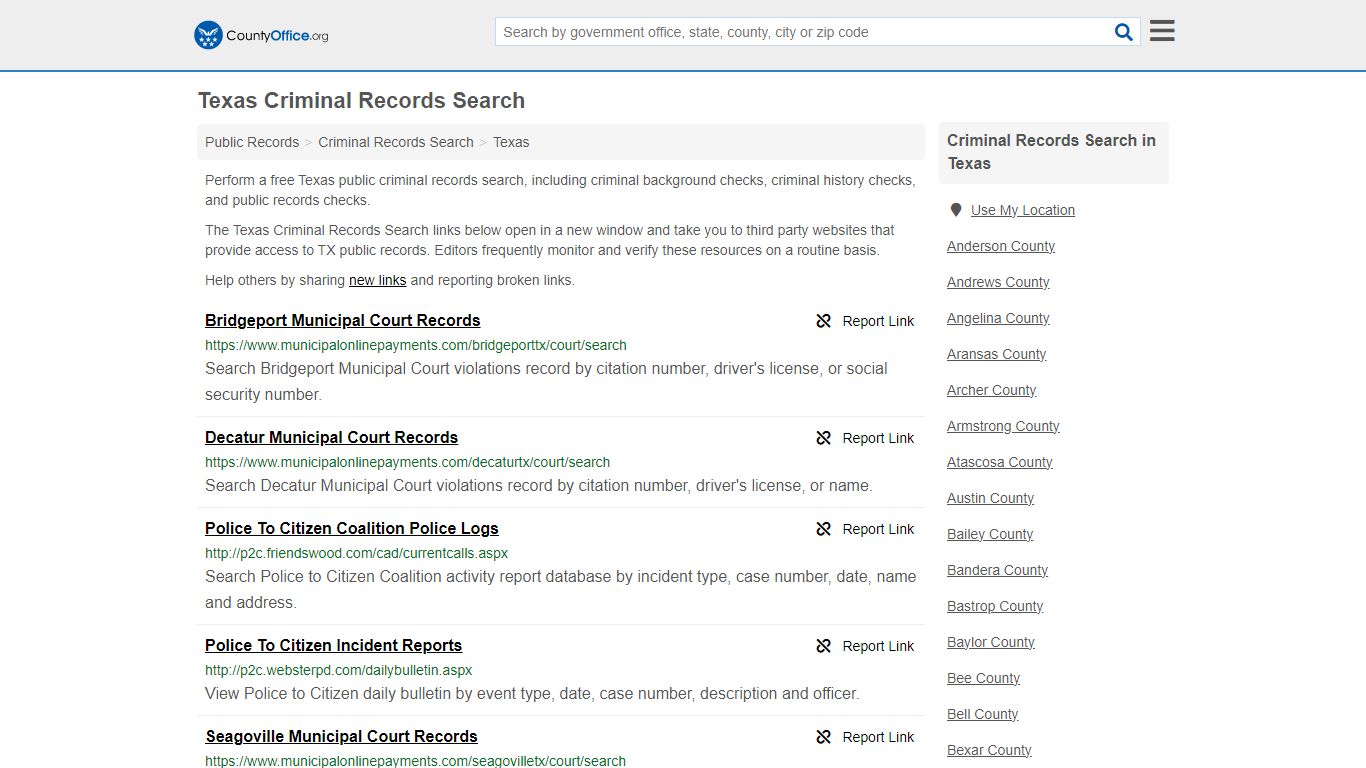Viewport: 1366px width, 768px height.
Task: Click the magnifier search icon
Action: click(x=1124, y=32)
